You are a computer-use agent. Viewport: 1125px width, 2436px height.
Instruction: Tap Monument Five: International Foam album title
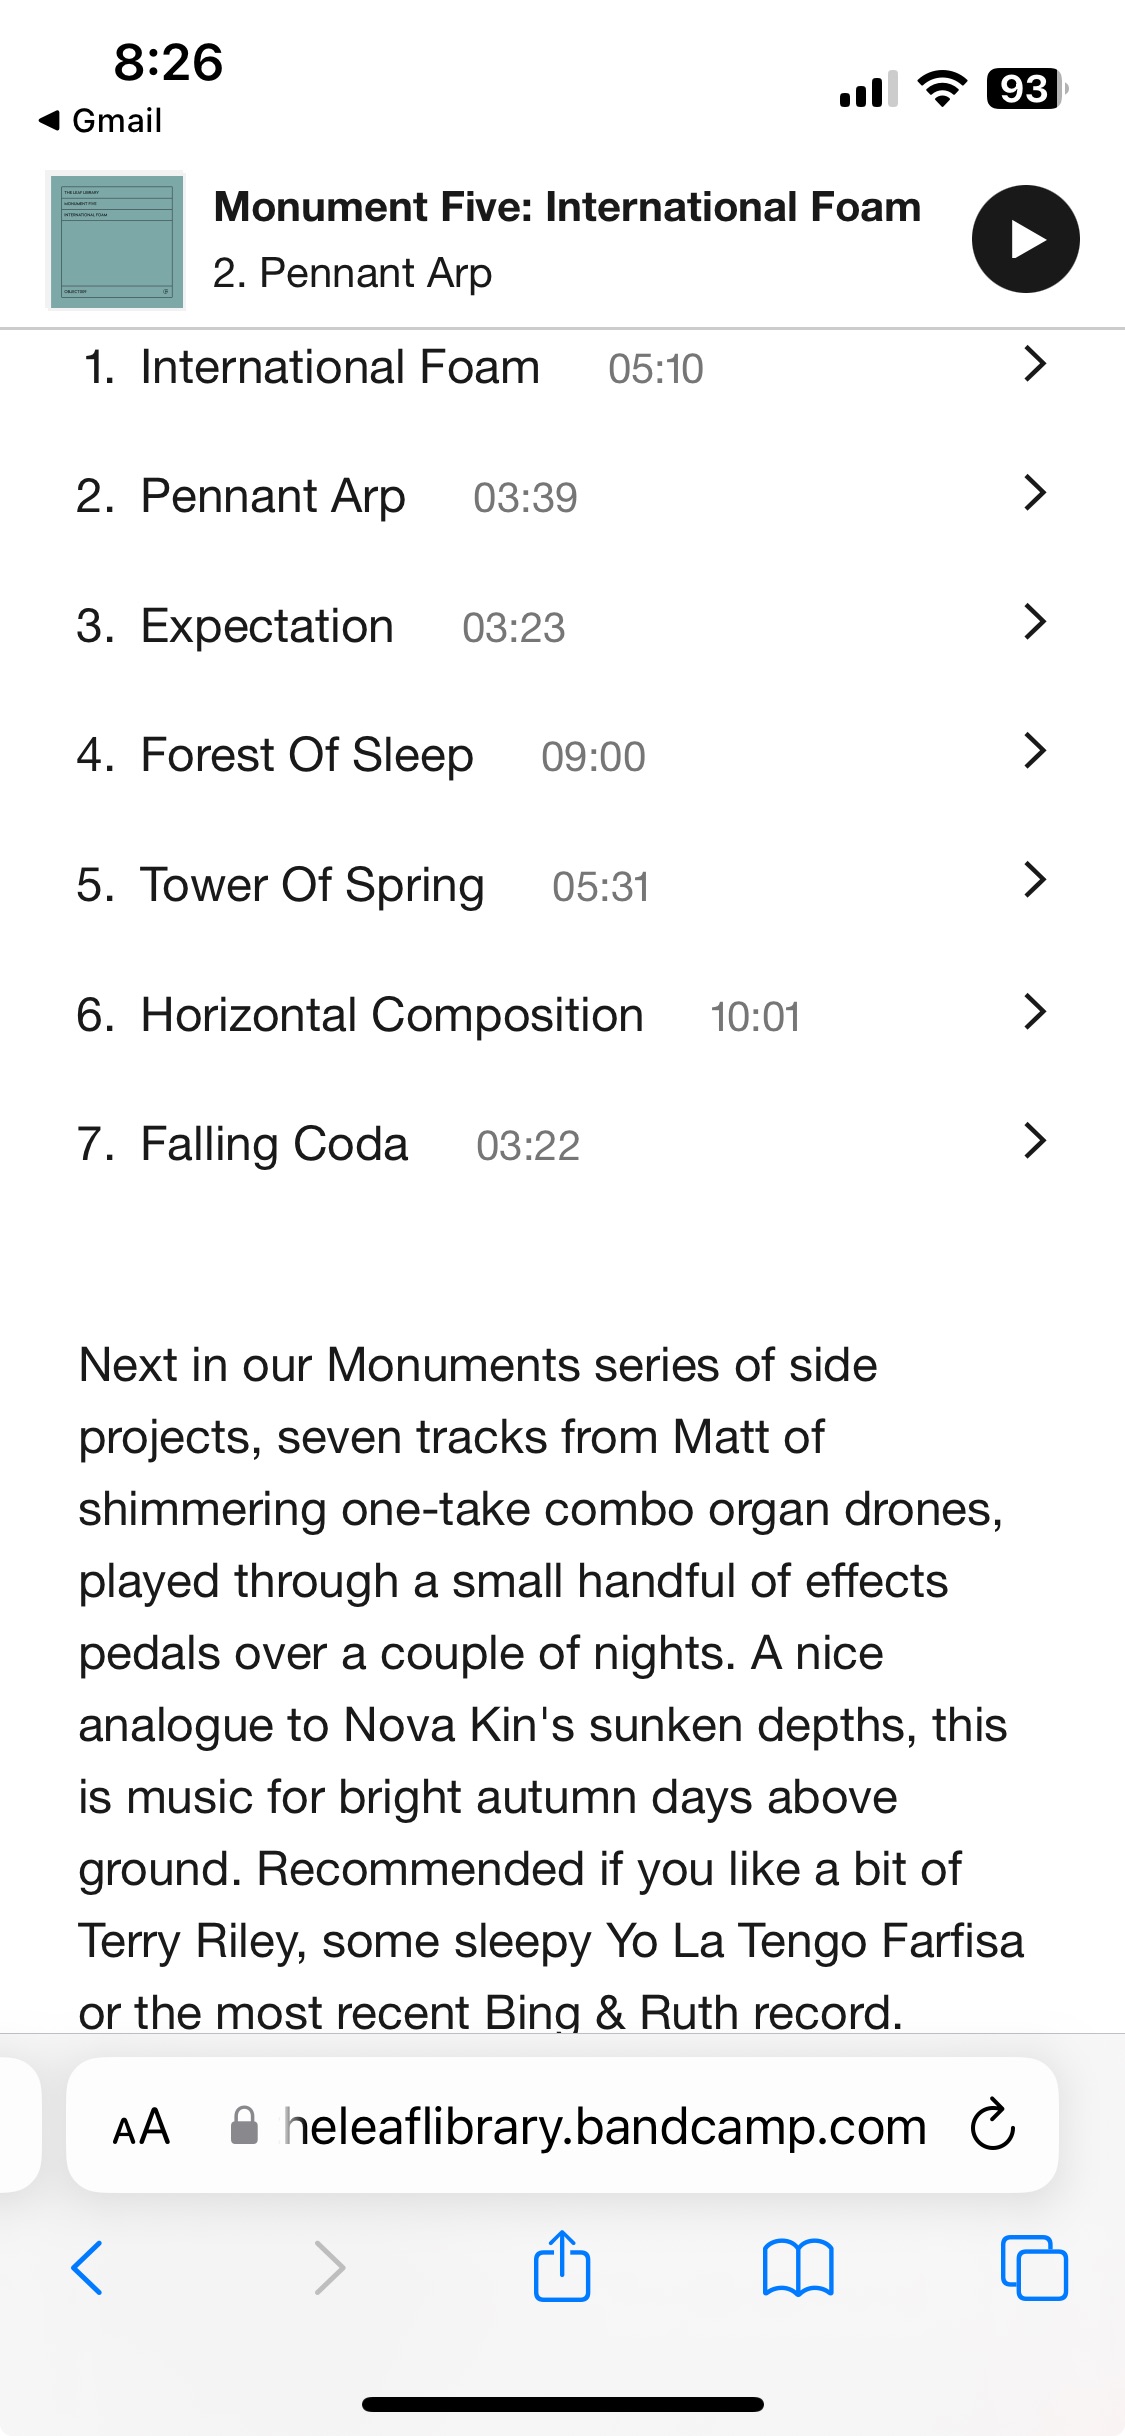[x=567, y=208]
